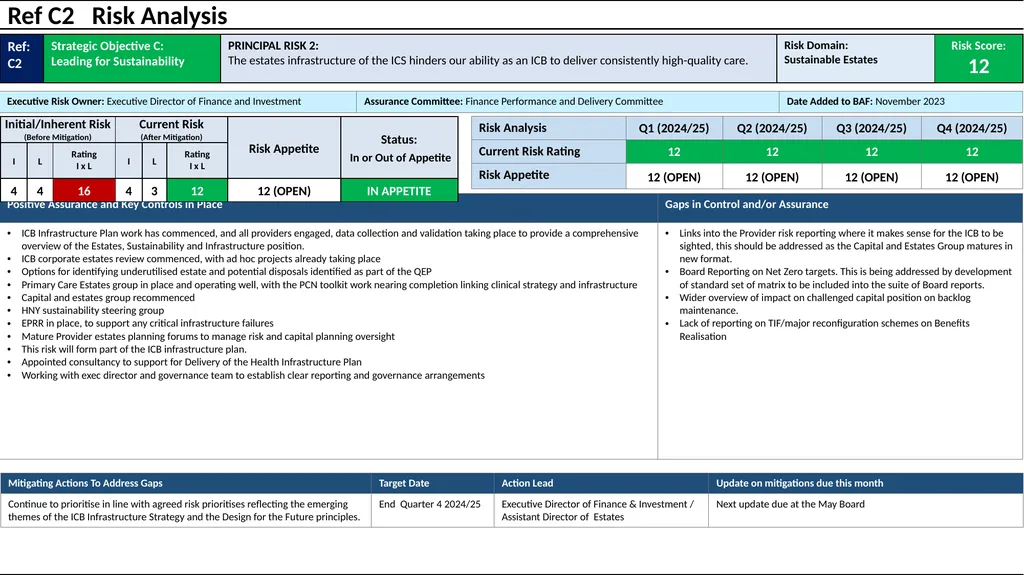The height and width of the screenshot is (575, 1024).
Task: Select the 'Q3 (2024/25)' column header
Action: (871, 128)
